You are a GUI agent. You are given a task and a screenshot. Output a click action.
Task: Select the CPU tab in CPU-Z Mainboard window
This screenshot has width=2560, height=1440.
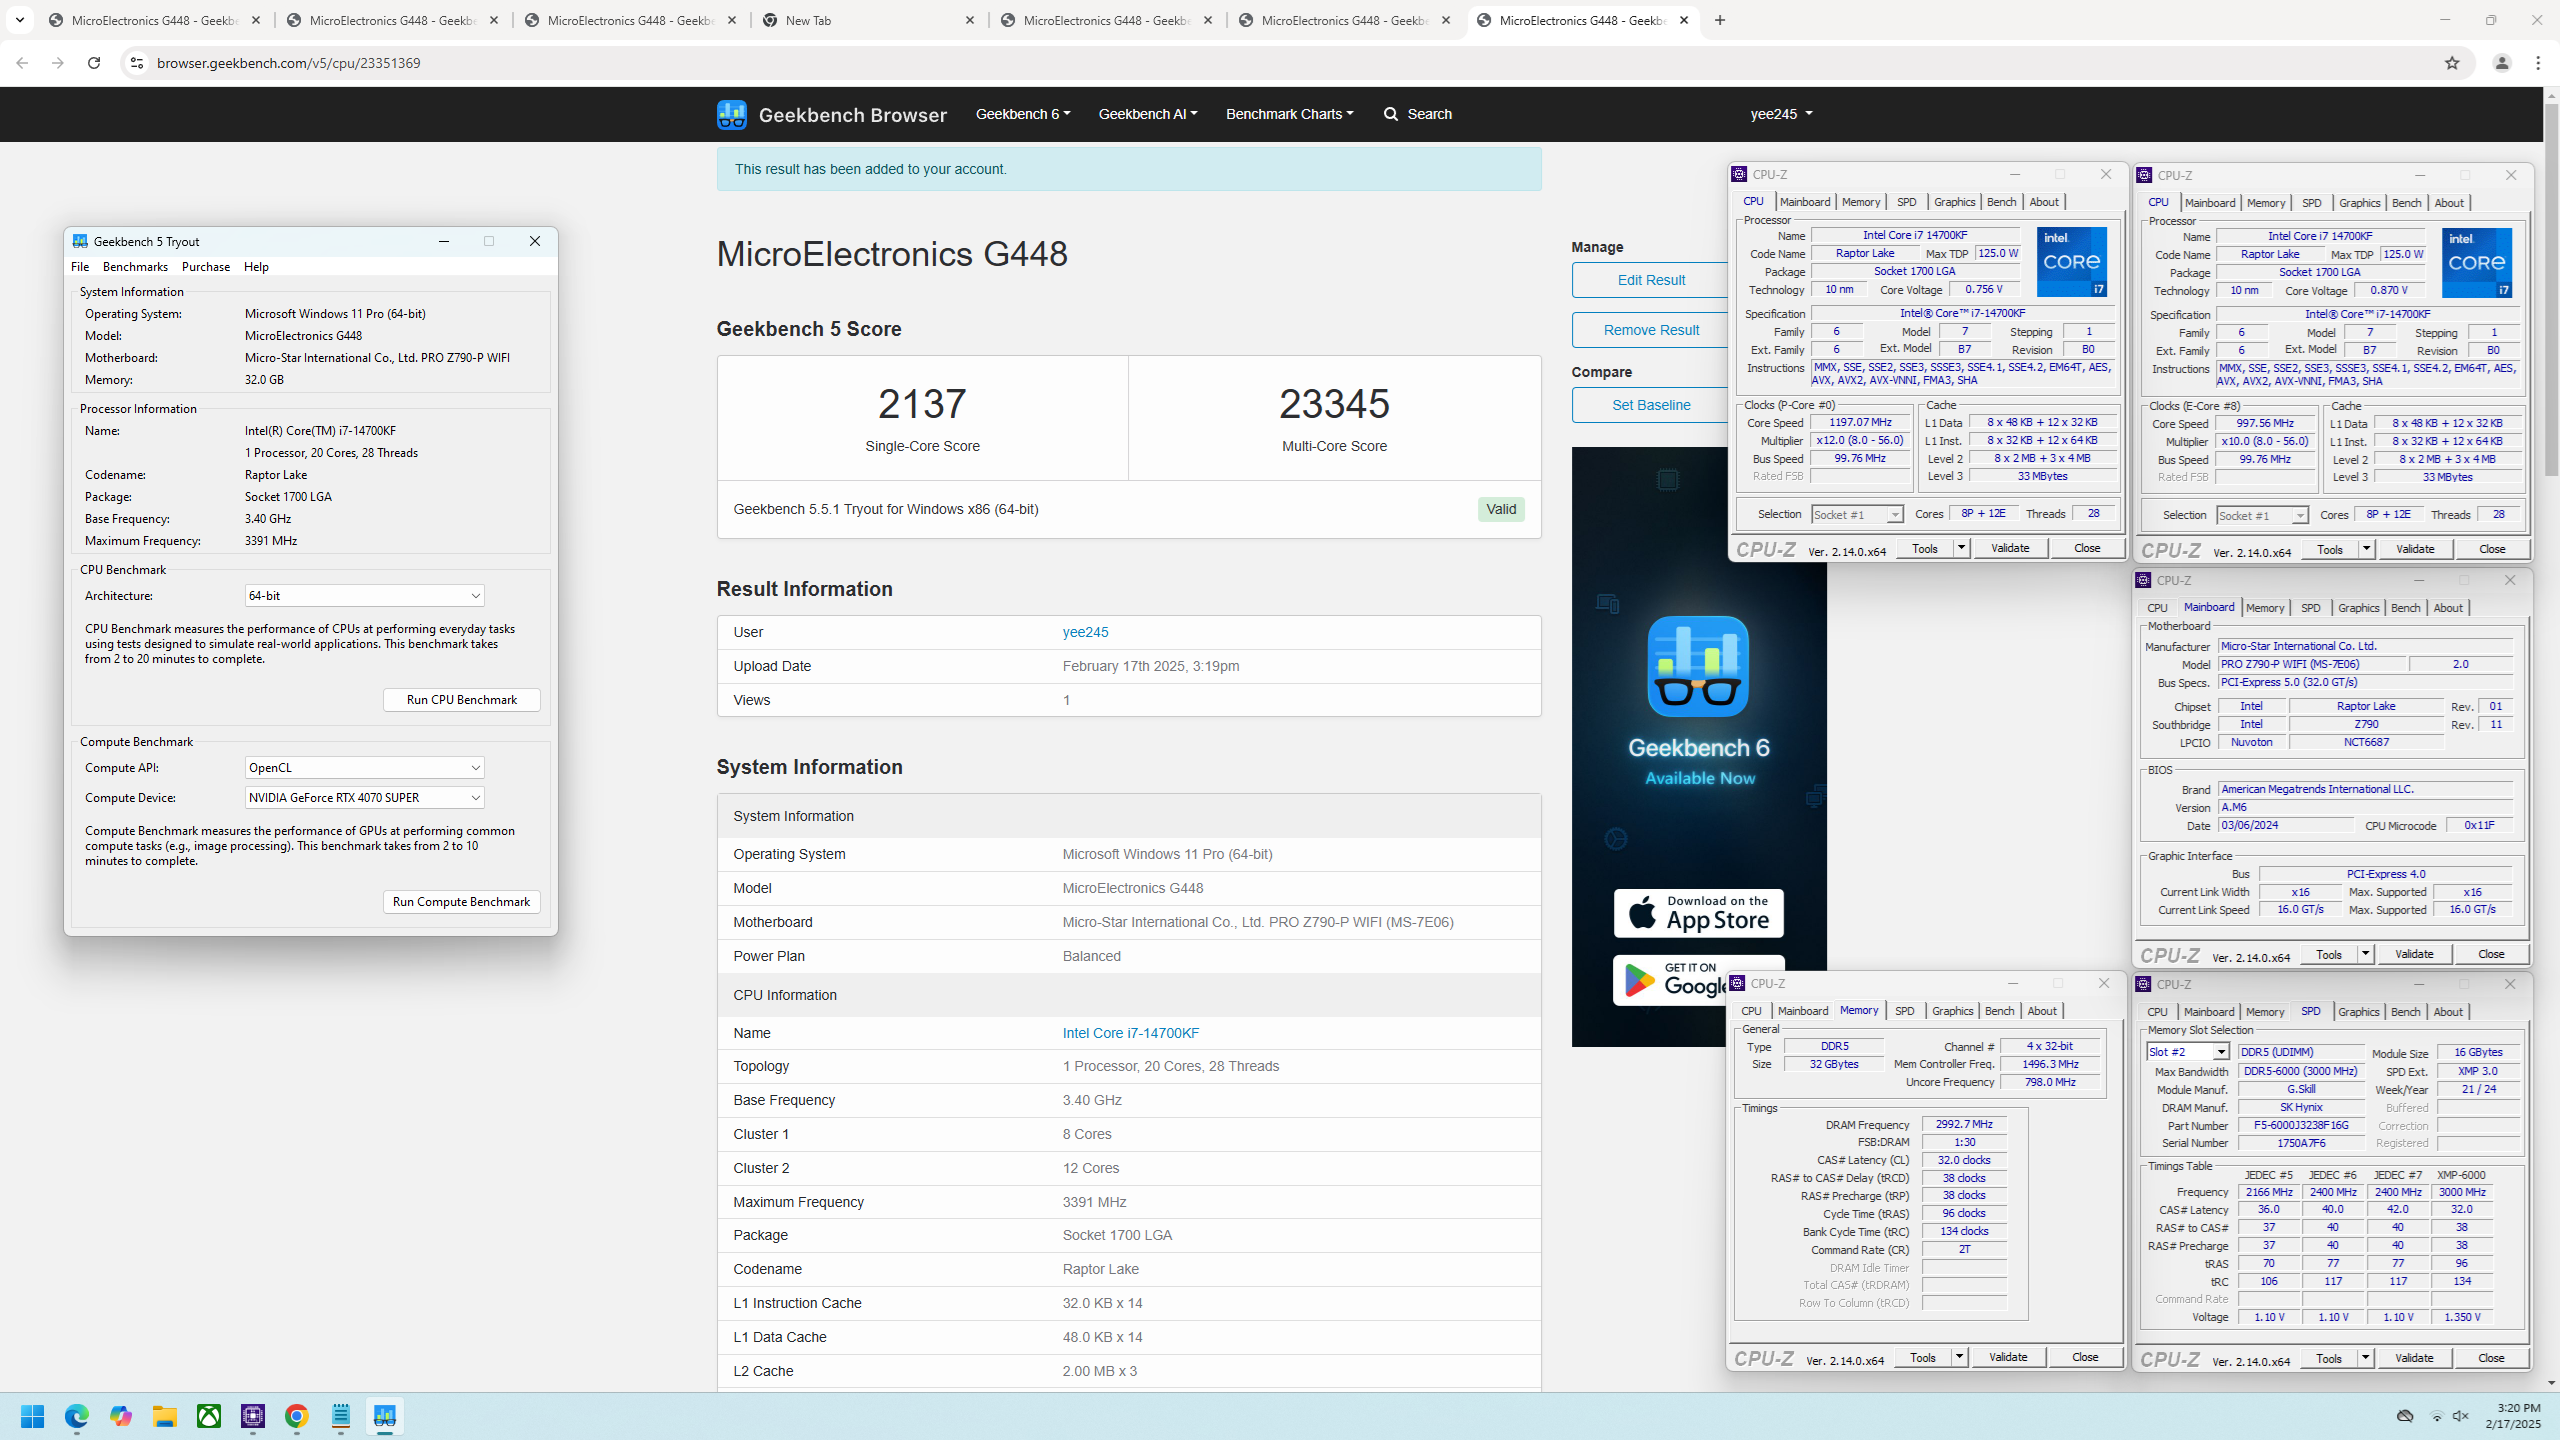[x=2157, y=608]
